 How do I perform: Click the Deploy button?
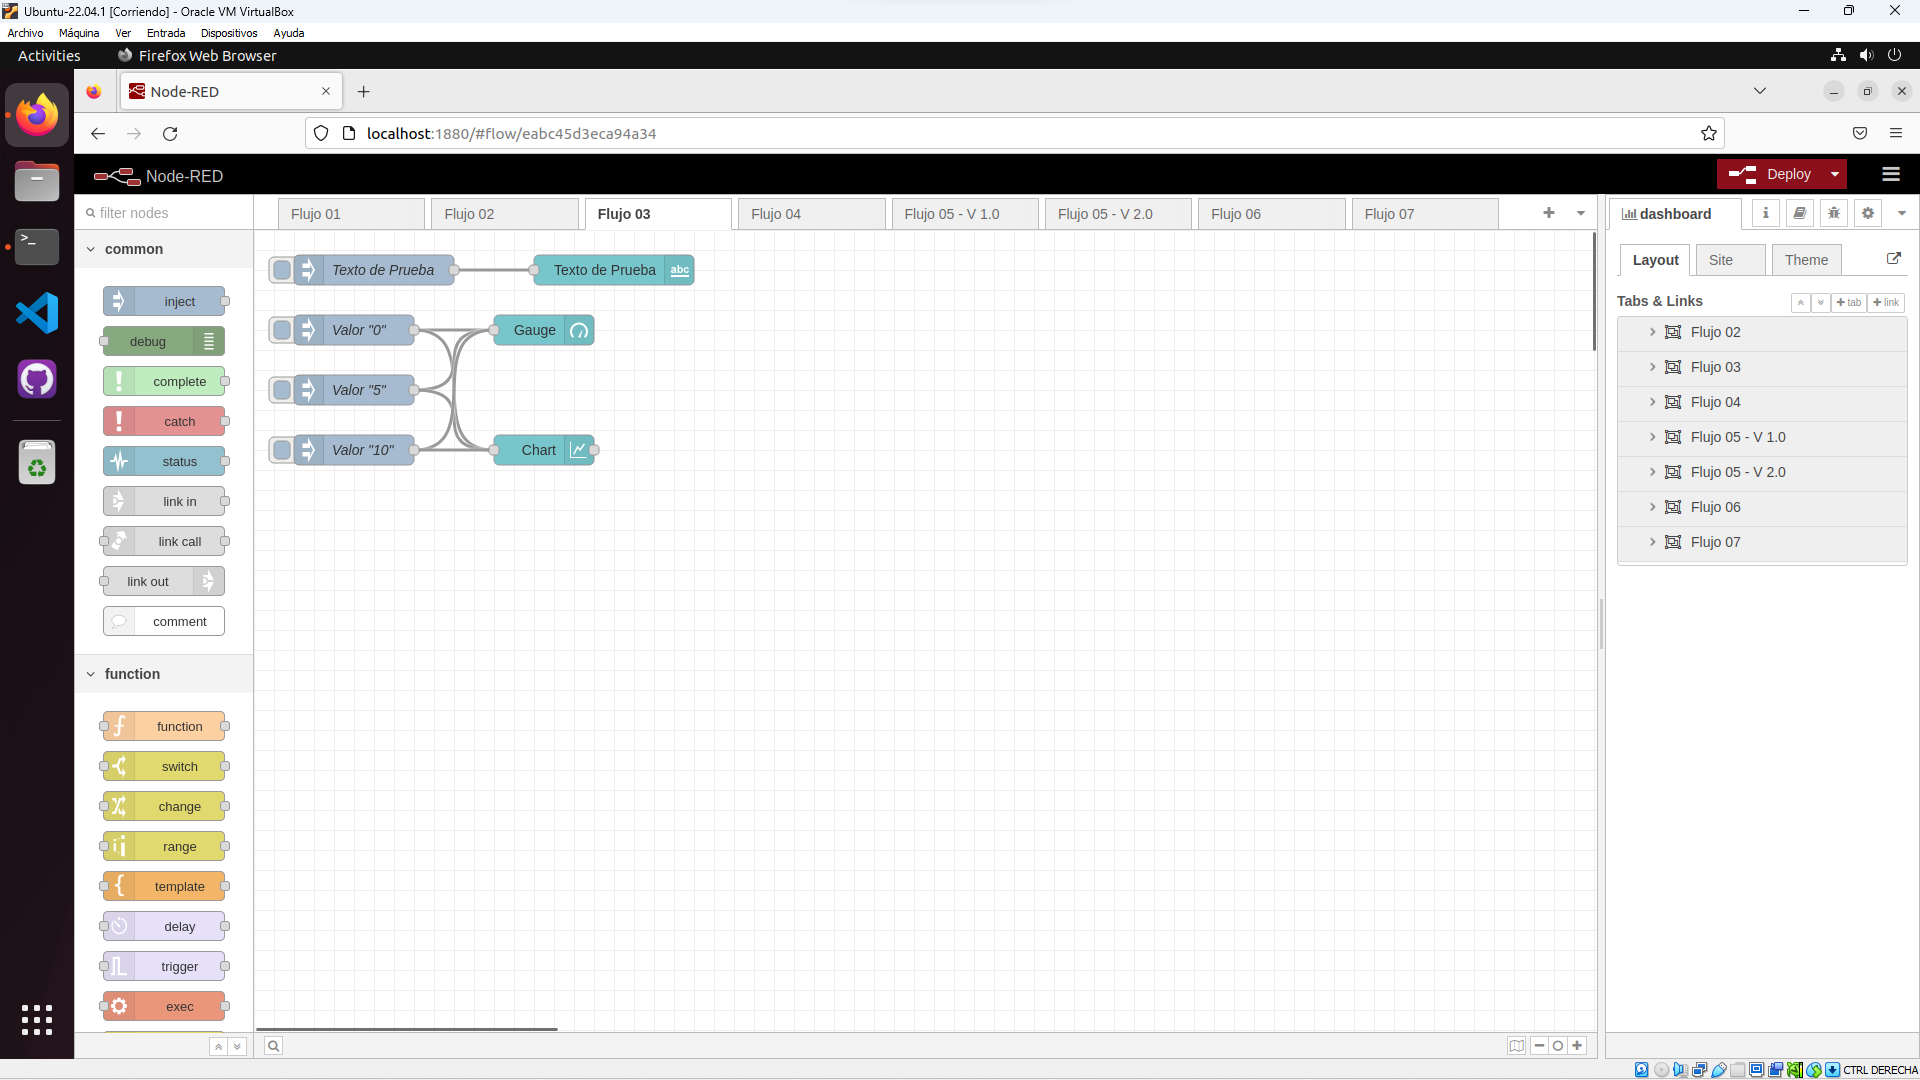tap(1770, 174)
